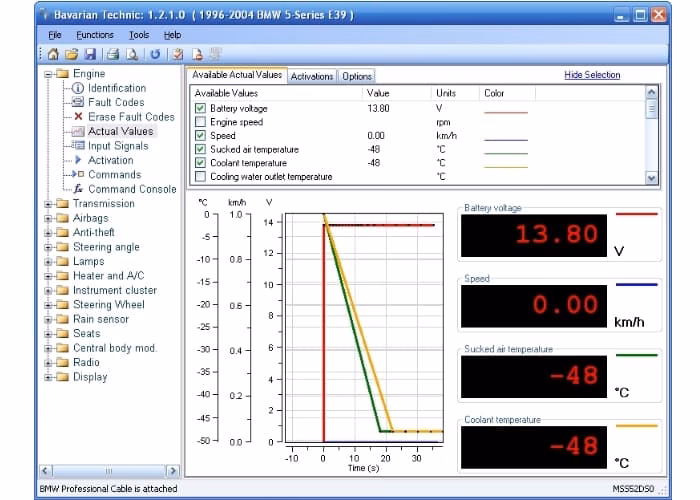Expand the Instrument cluster node
This screenshot has width=700, height=500.
[x=48, y=291]
